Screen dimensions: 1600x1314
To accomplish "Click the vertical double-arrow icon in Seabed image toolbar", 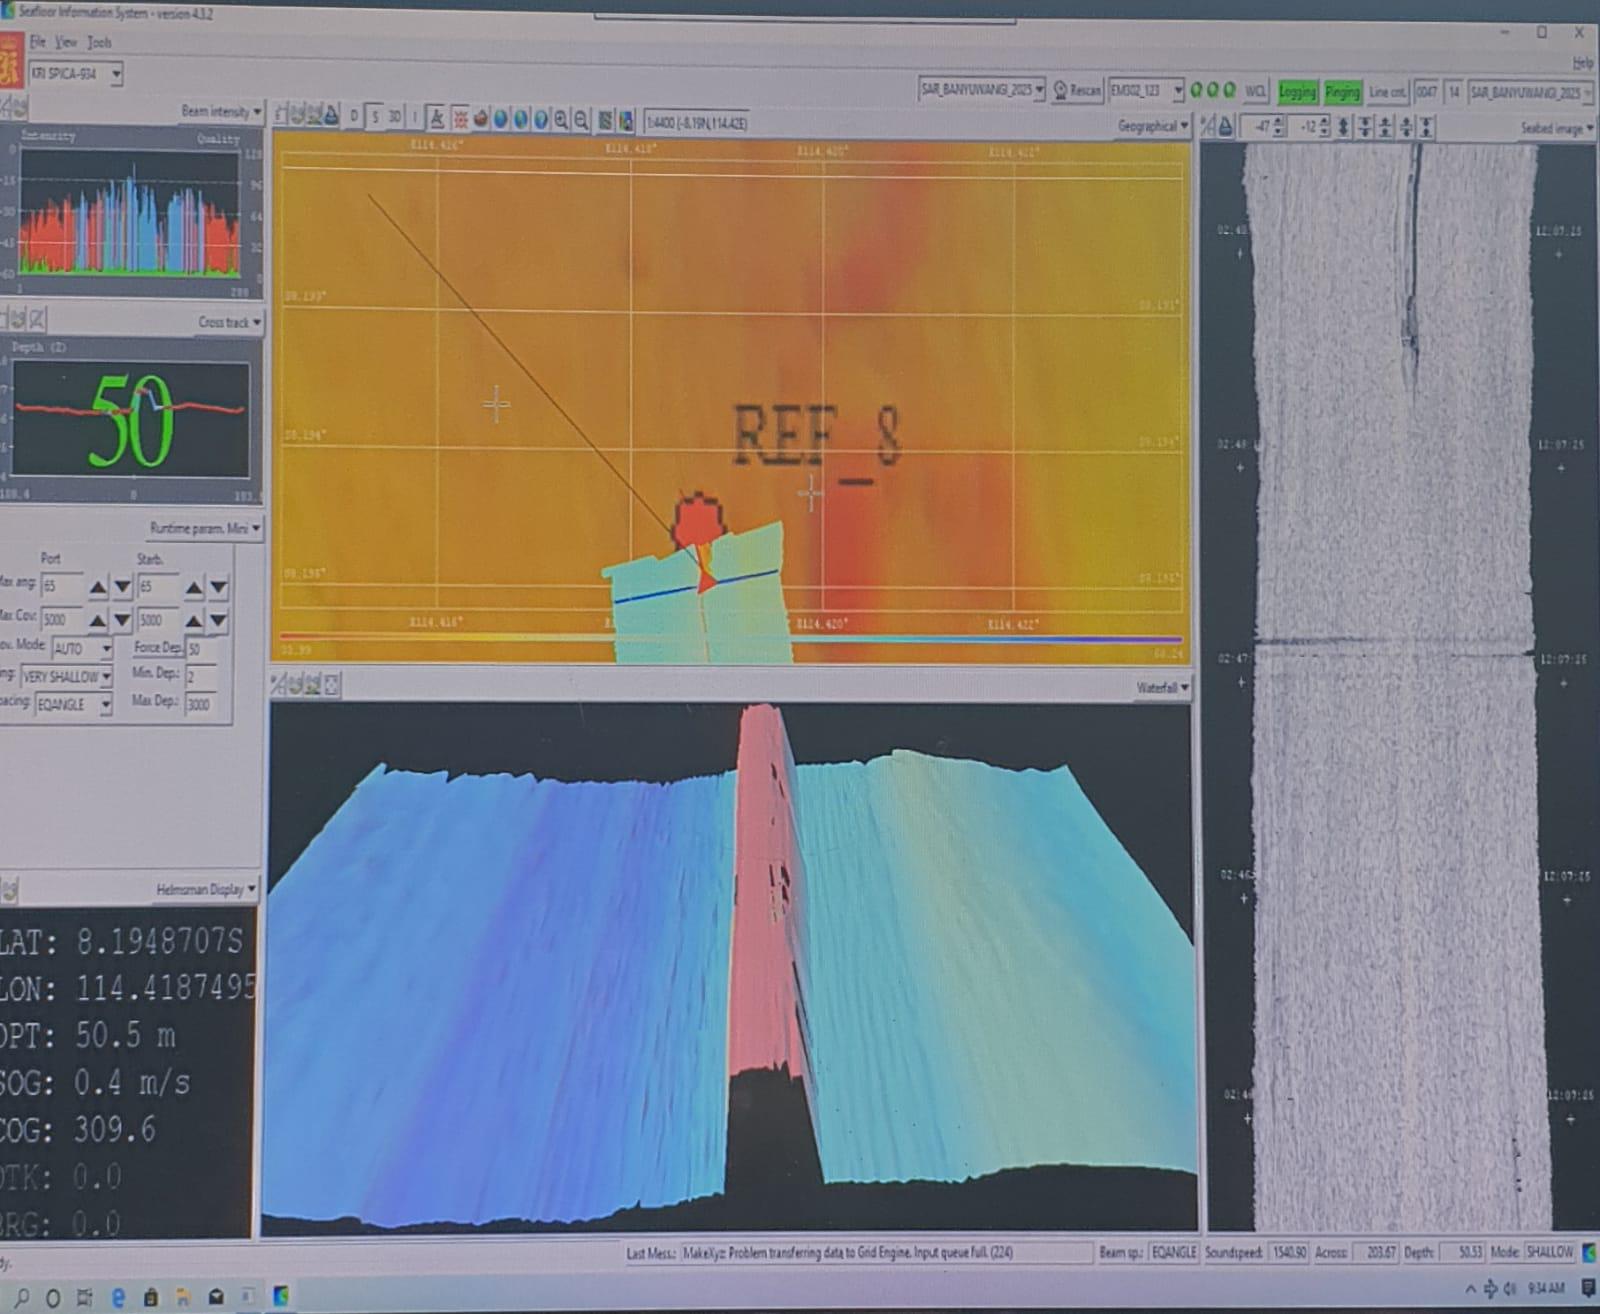I will coord(1343,127).
